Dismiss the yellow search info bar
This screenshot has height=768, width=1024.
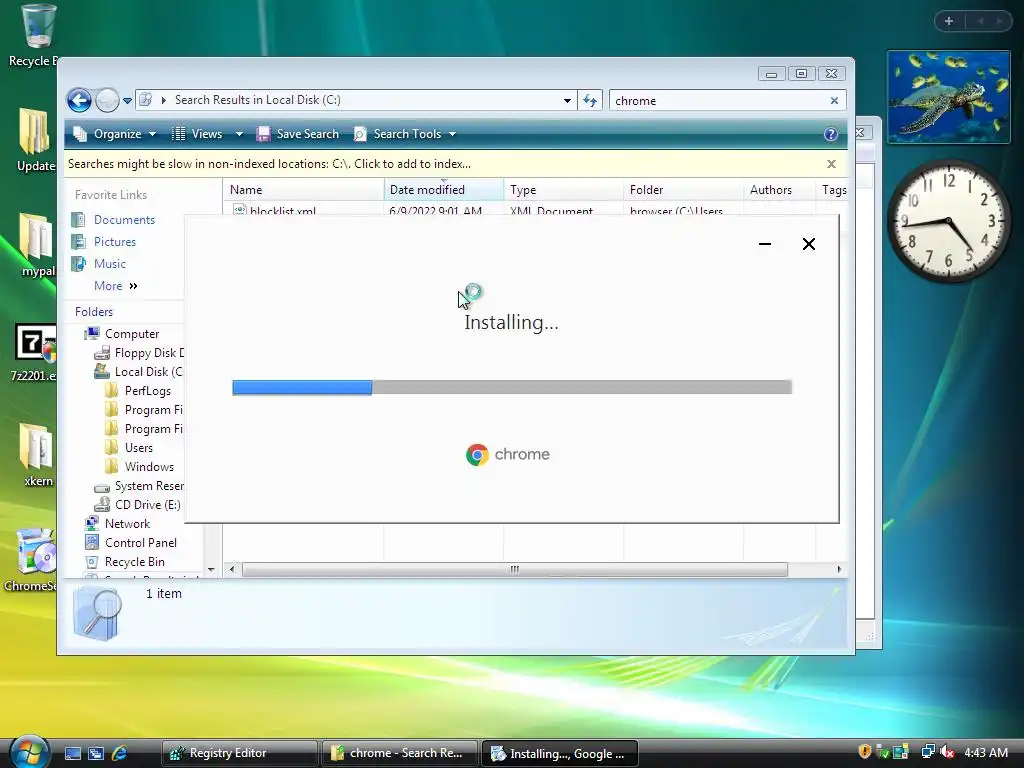(831, 164)
